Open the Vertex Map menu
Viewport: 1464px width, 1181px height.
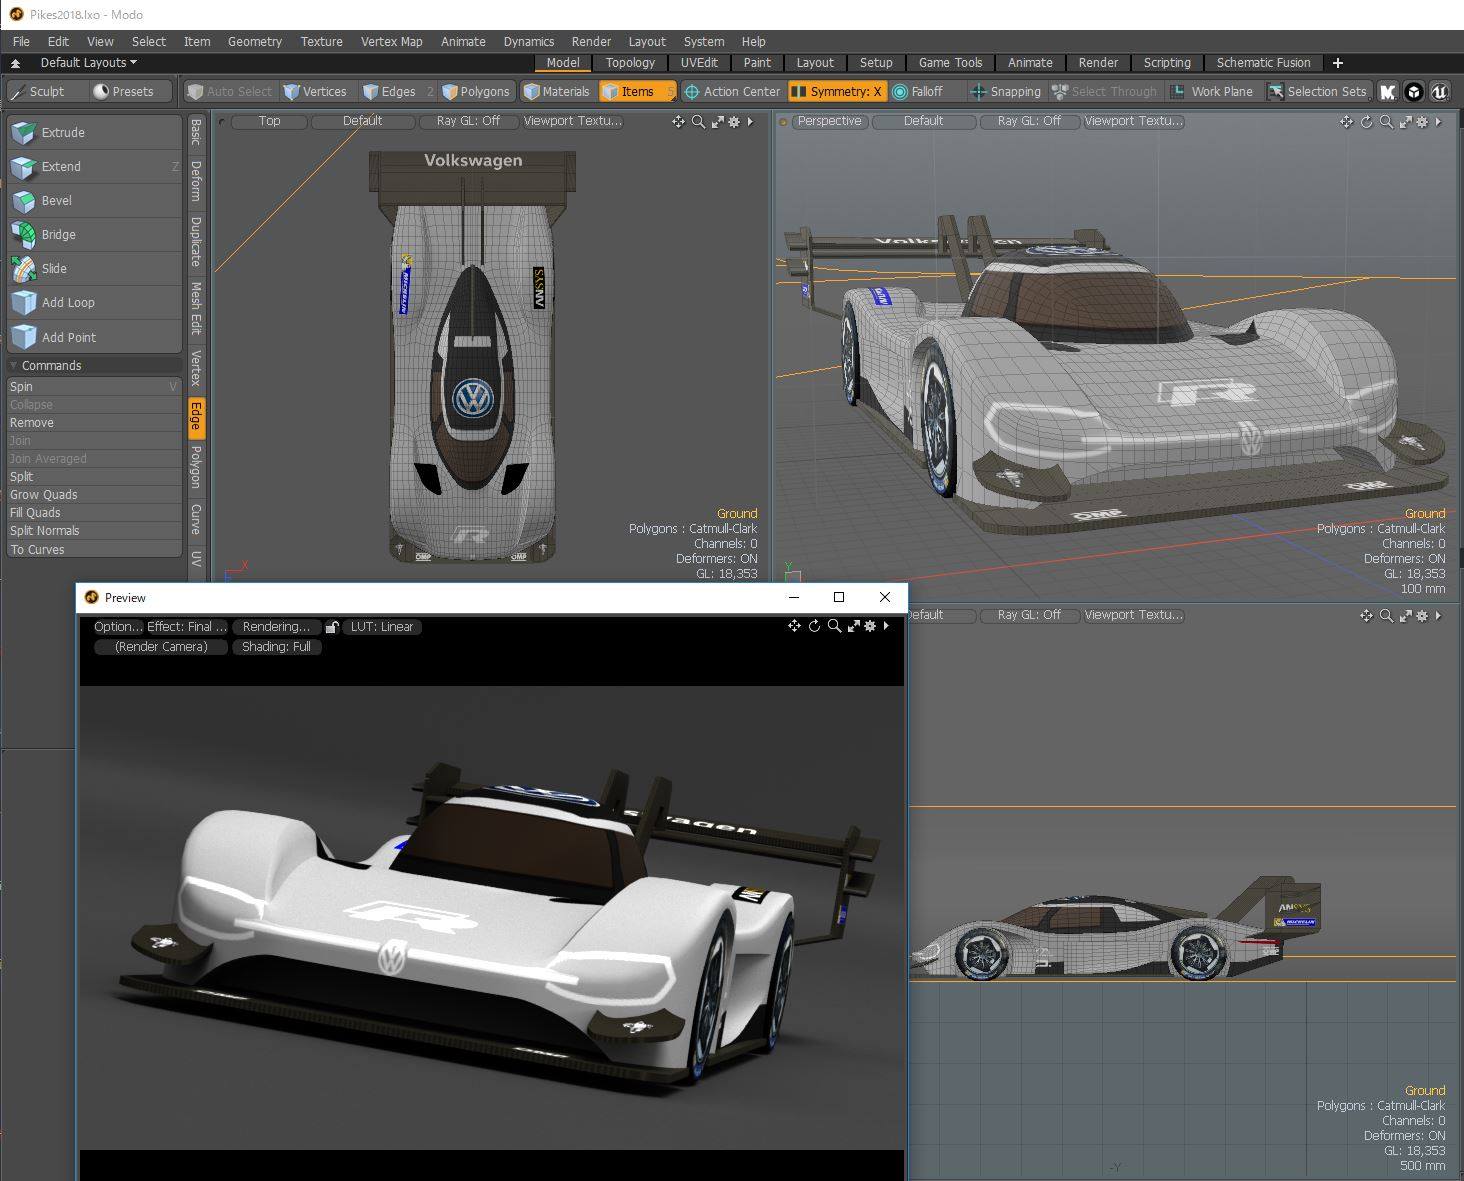391,41
